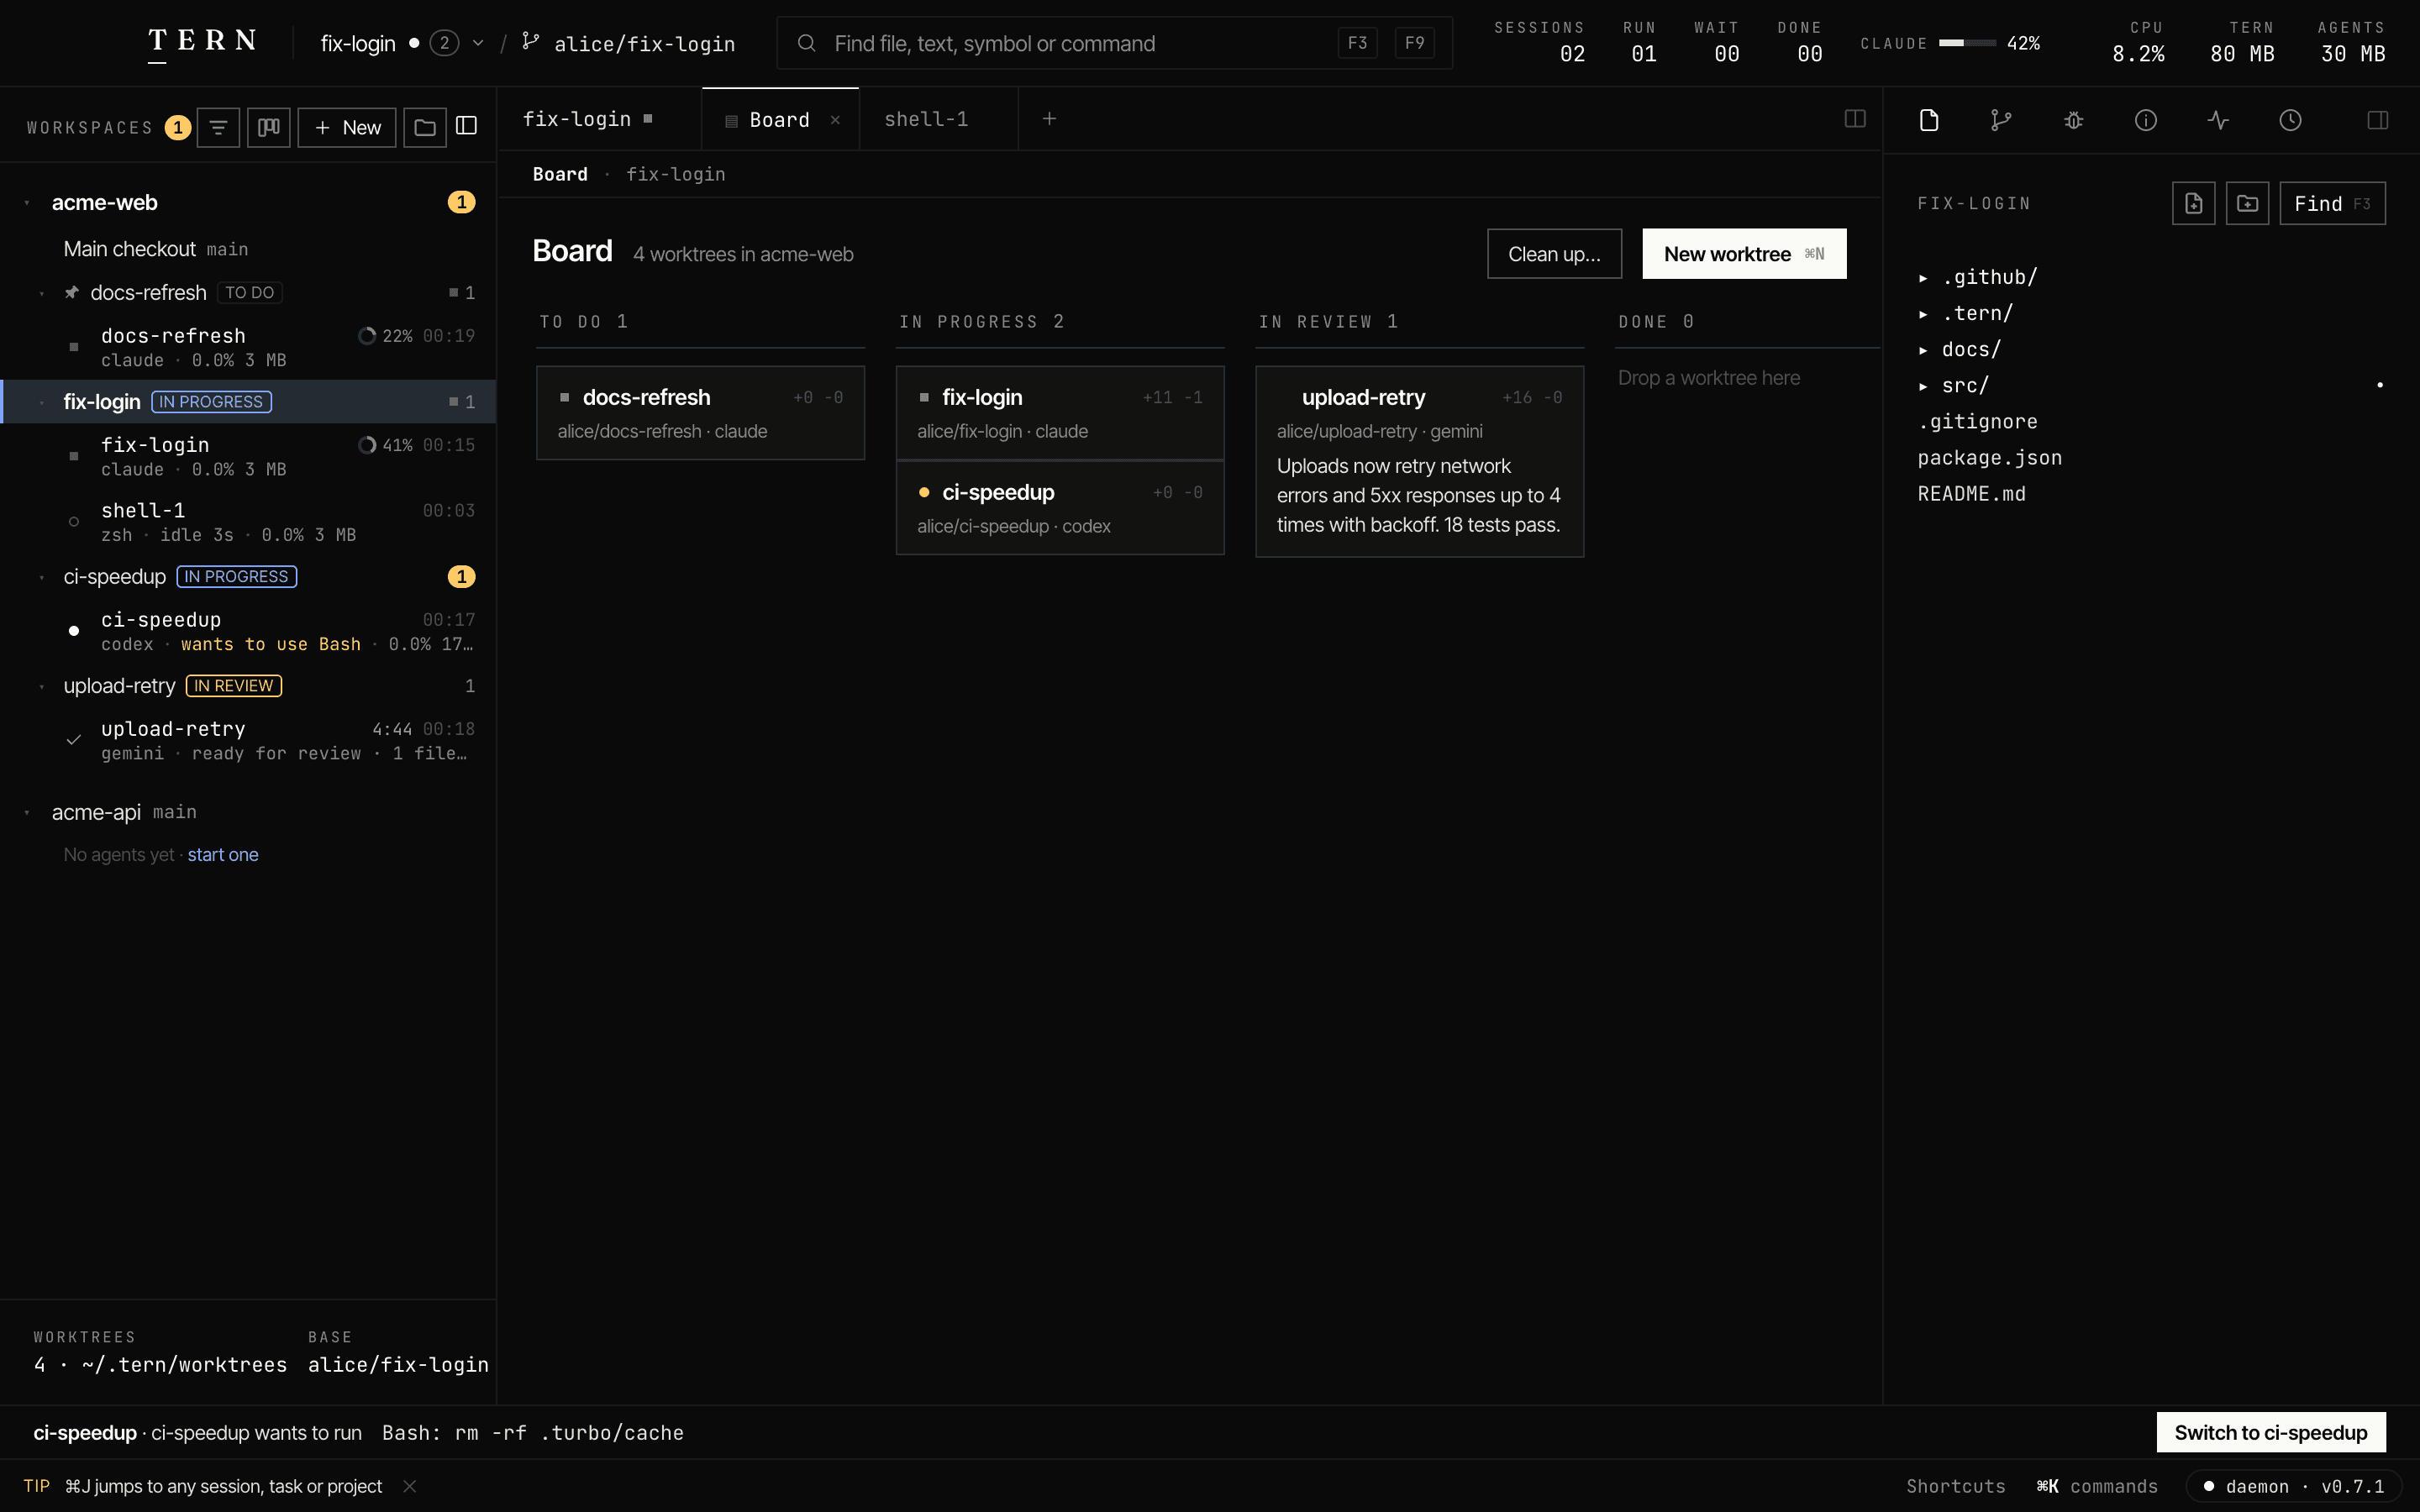Open the Files panel icon
This screenshot has height=1512, width=2420.
(x=1929, y=120)
